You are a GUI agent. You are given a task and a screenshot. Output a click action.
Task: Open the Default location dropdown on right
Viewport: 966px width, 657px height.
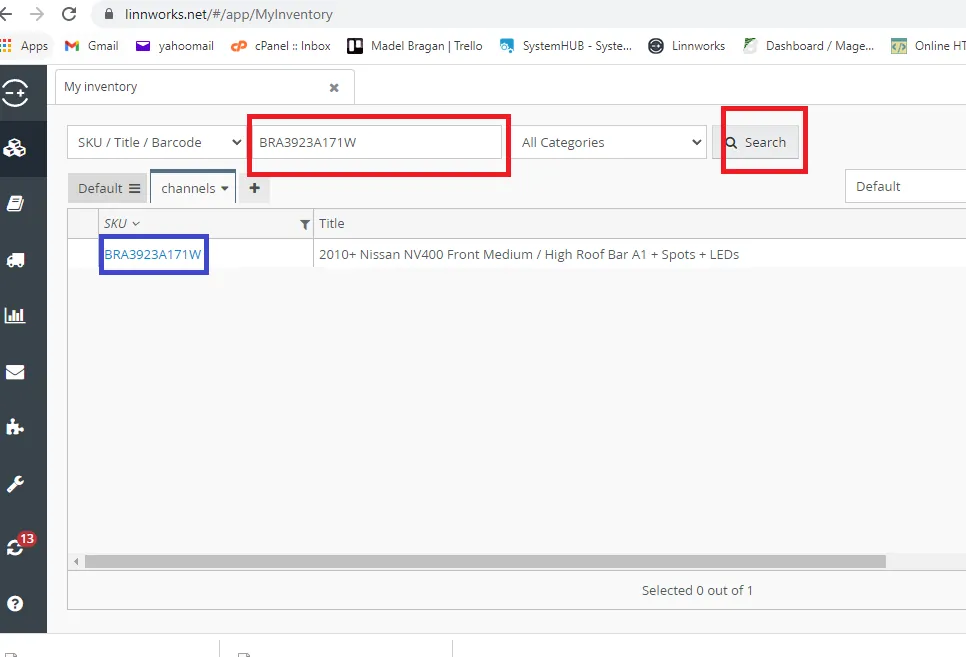[906, 186]
